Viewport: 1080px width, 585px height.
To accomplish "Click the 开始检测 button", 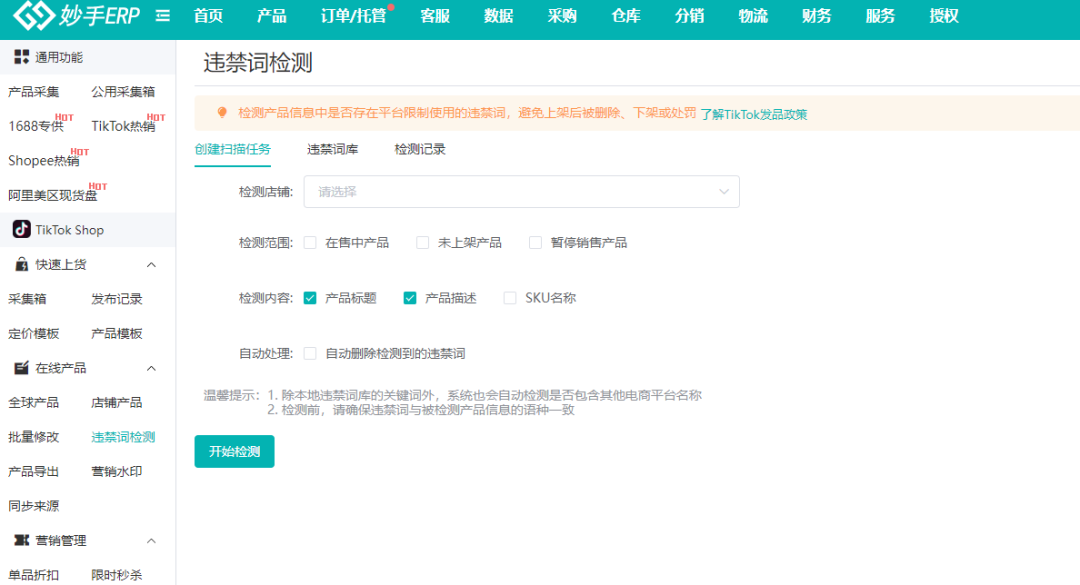I will pyautogui.click(x=234, y=451).
